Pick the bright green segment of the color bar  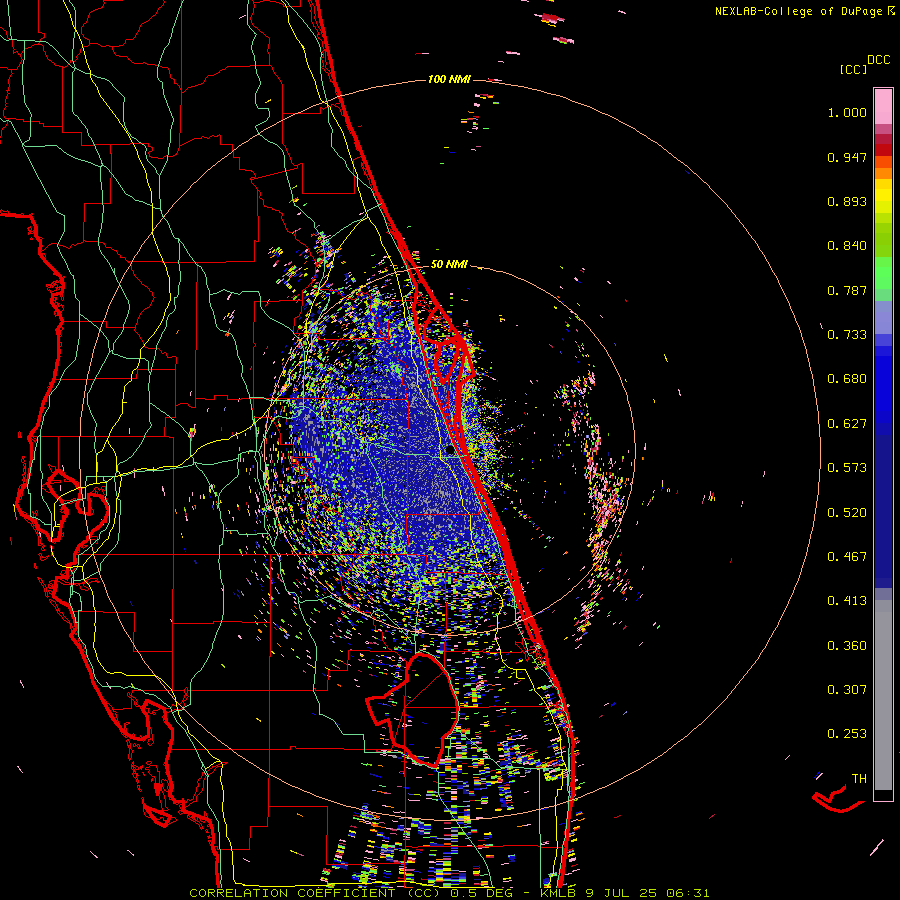click(883, 273)
